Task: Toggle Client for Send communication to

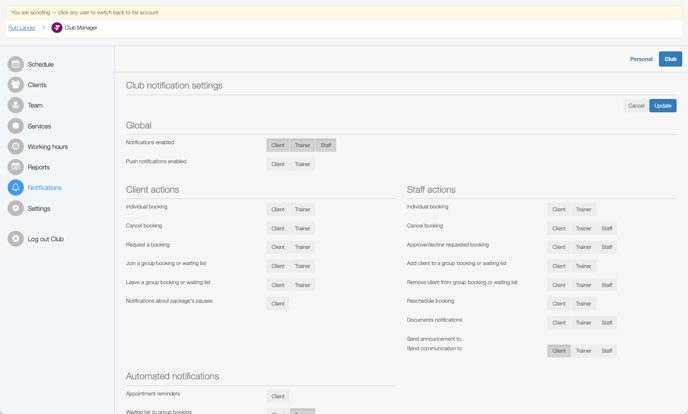Action: pos(559,351)
